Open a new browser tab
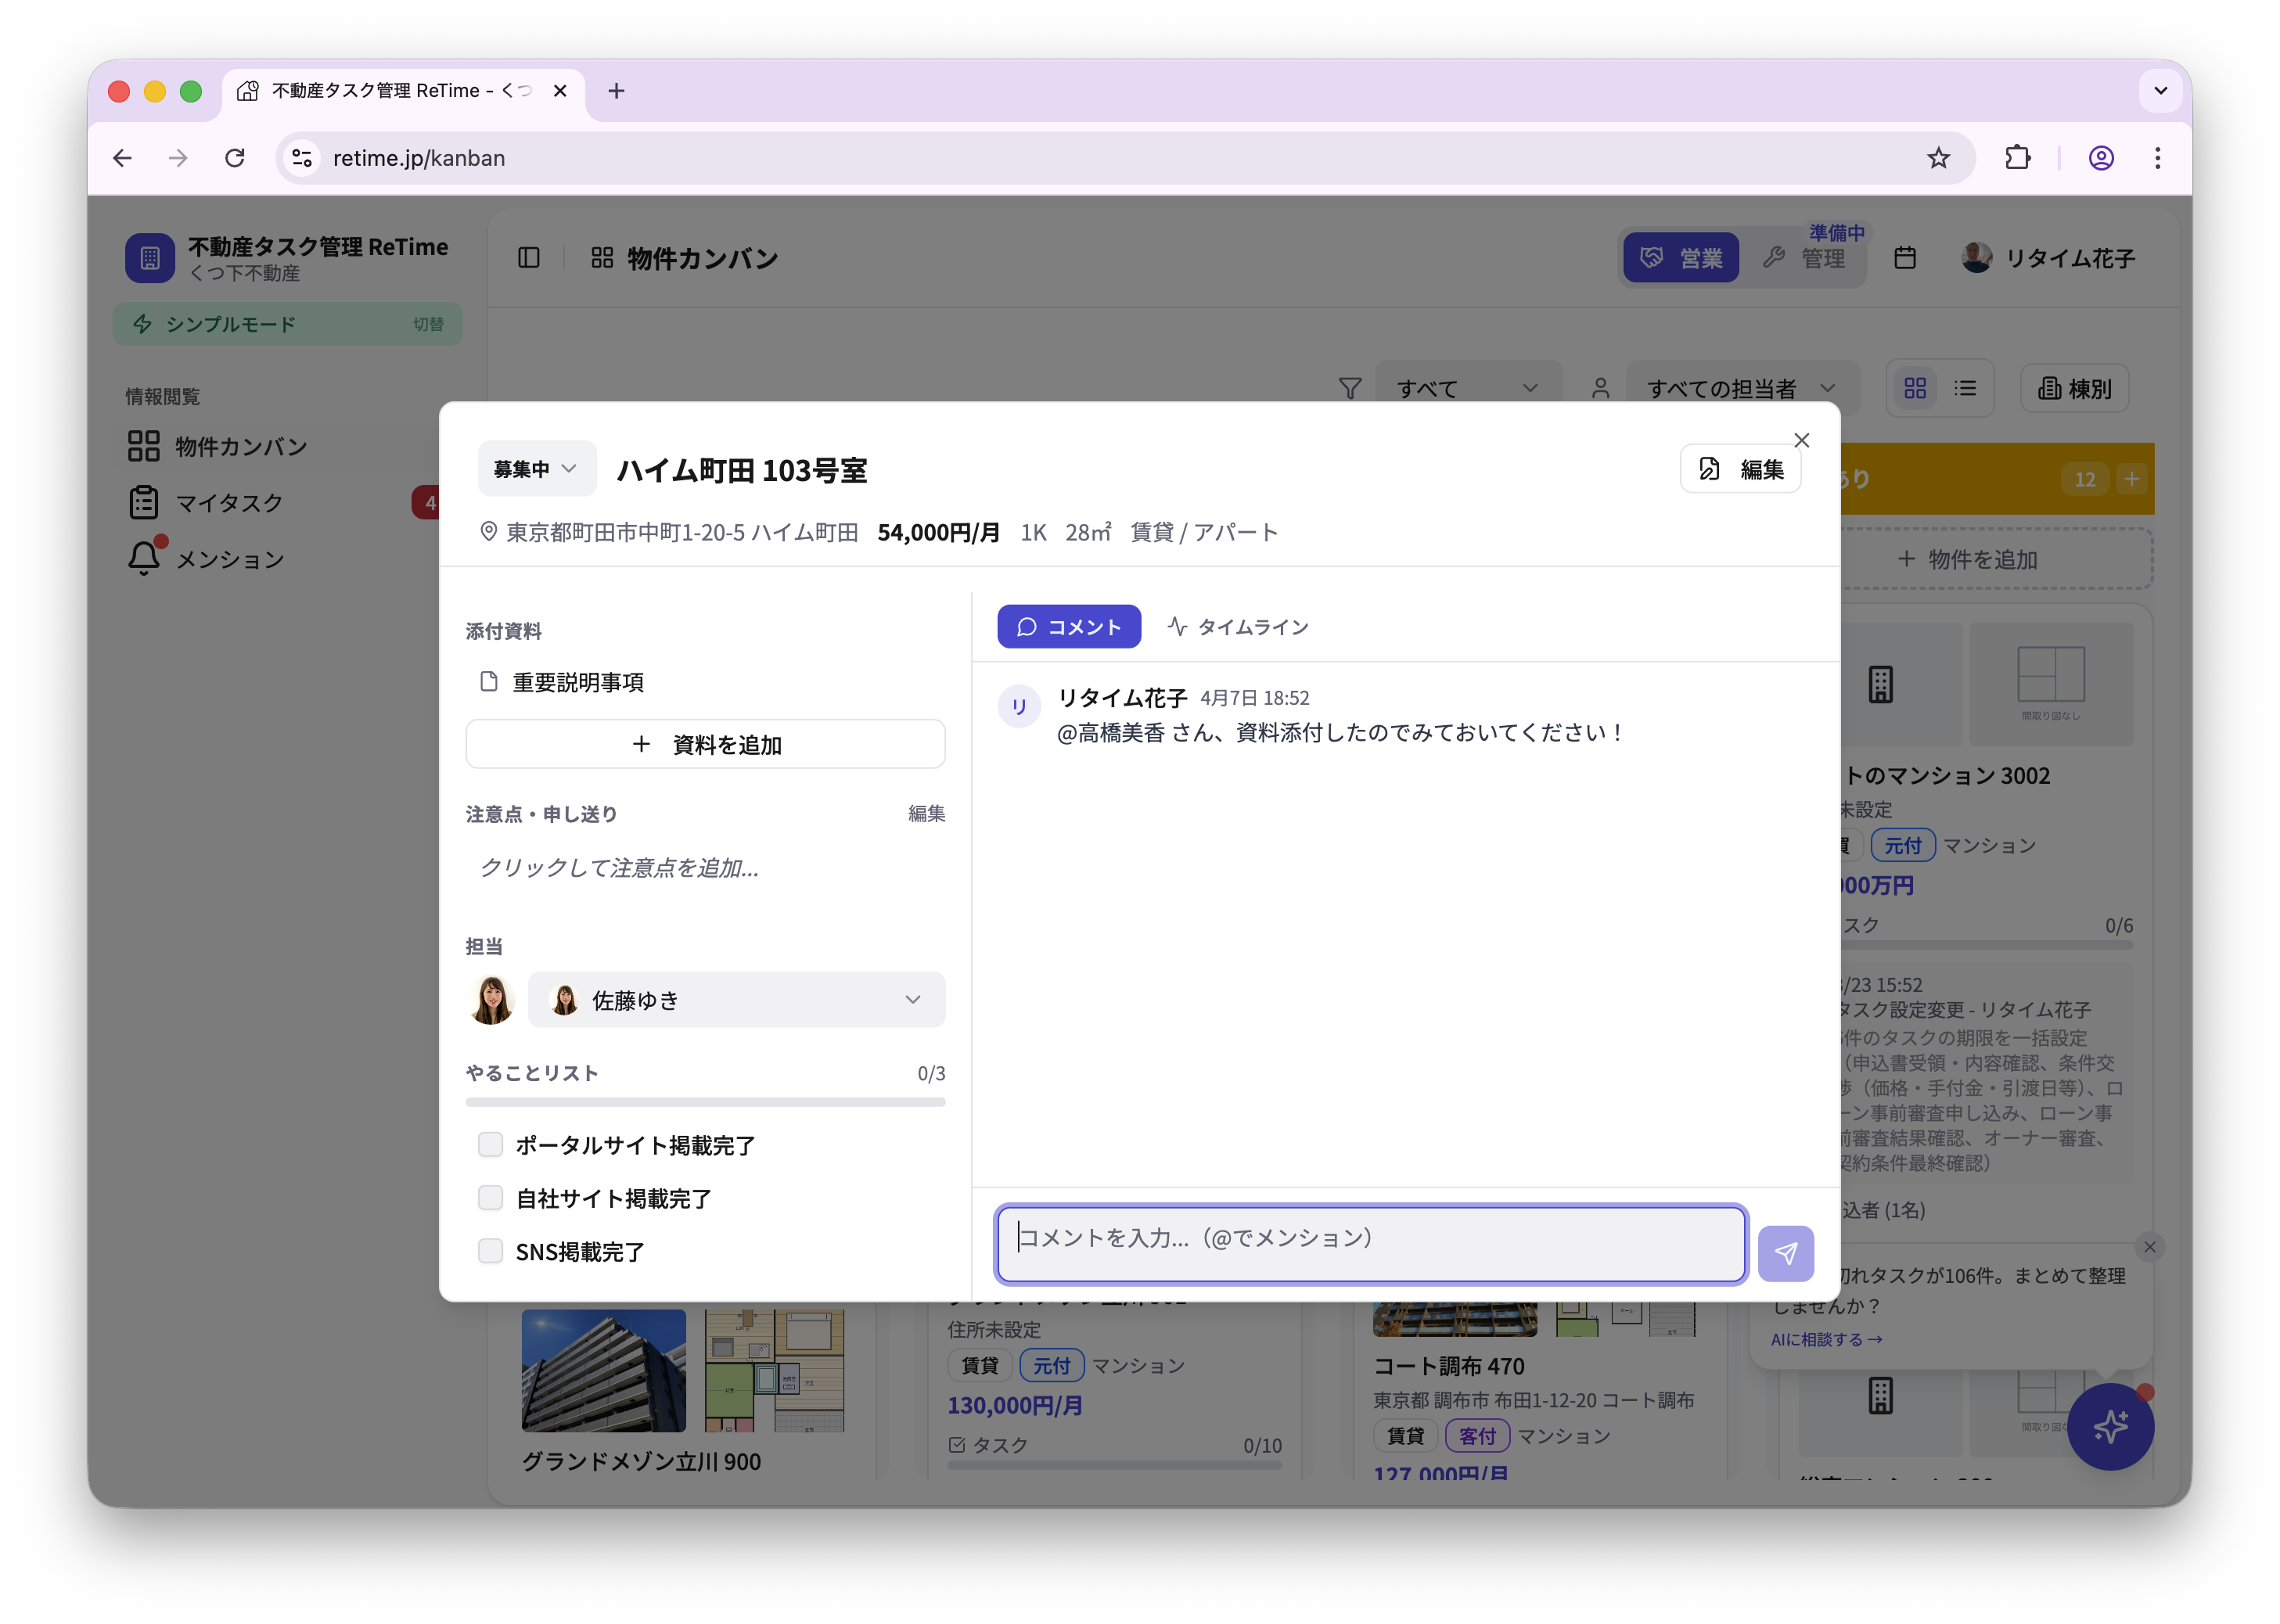The height and width of the screenshot is (1624, 2280). click(616, 91)
